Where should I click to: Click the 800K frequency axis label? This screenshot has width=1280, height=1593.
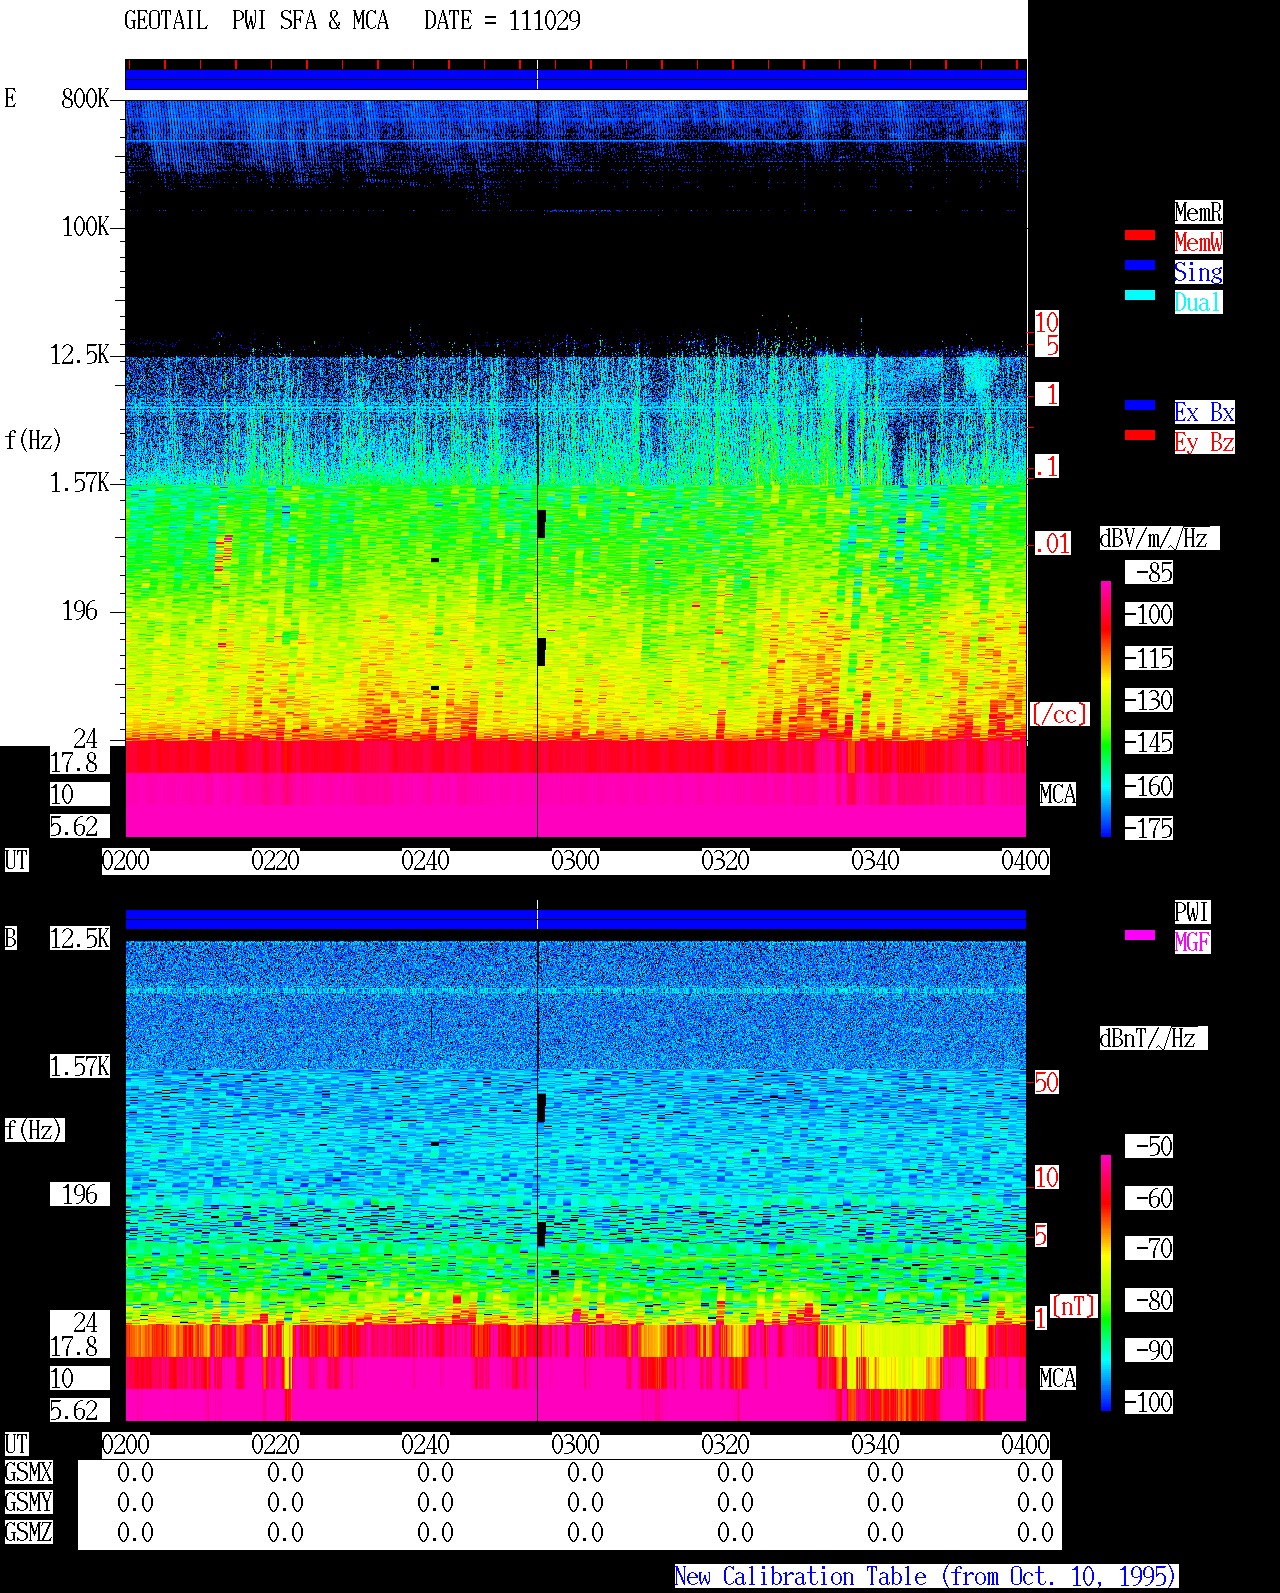click(x=85, y=99)
